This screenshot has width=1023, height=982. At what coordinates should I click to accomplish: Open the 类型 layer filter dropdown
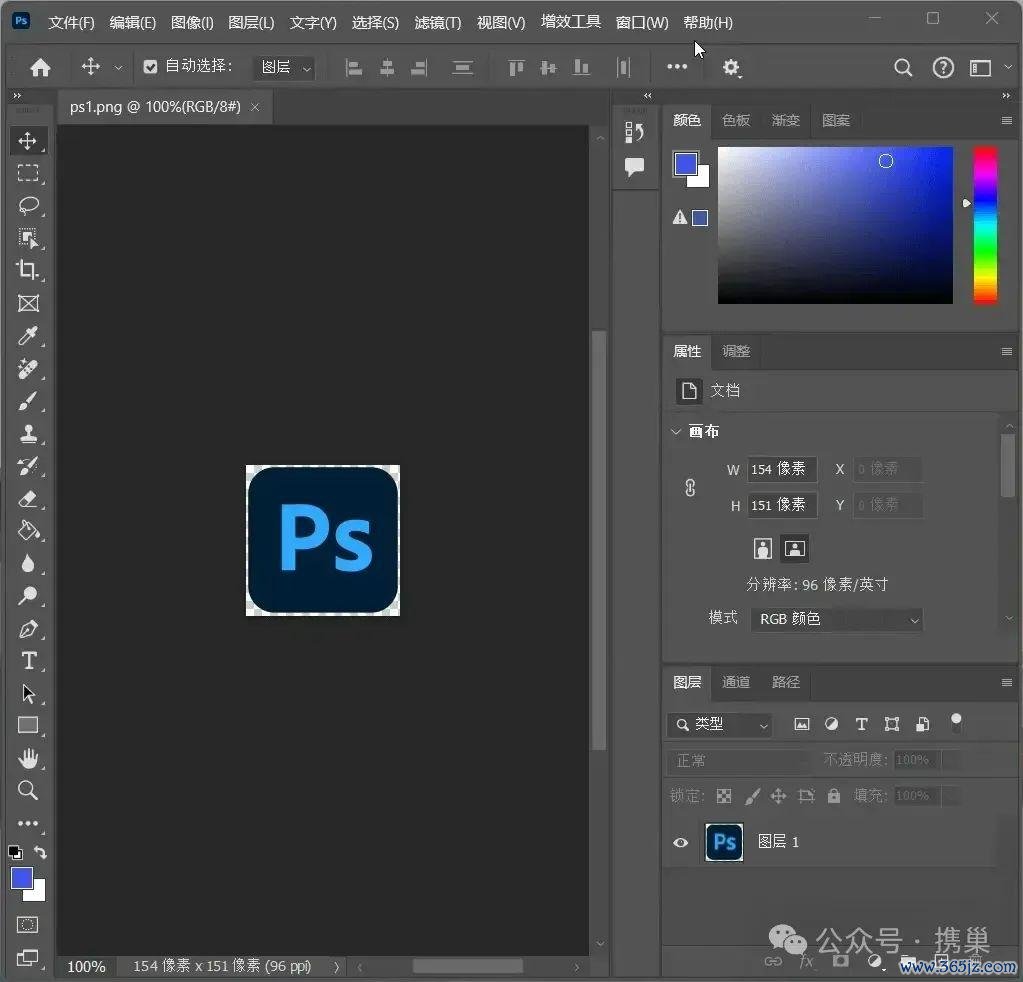point(720,725)
